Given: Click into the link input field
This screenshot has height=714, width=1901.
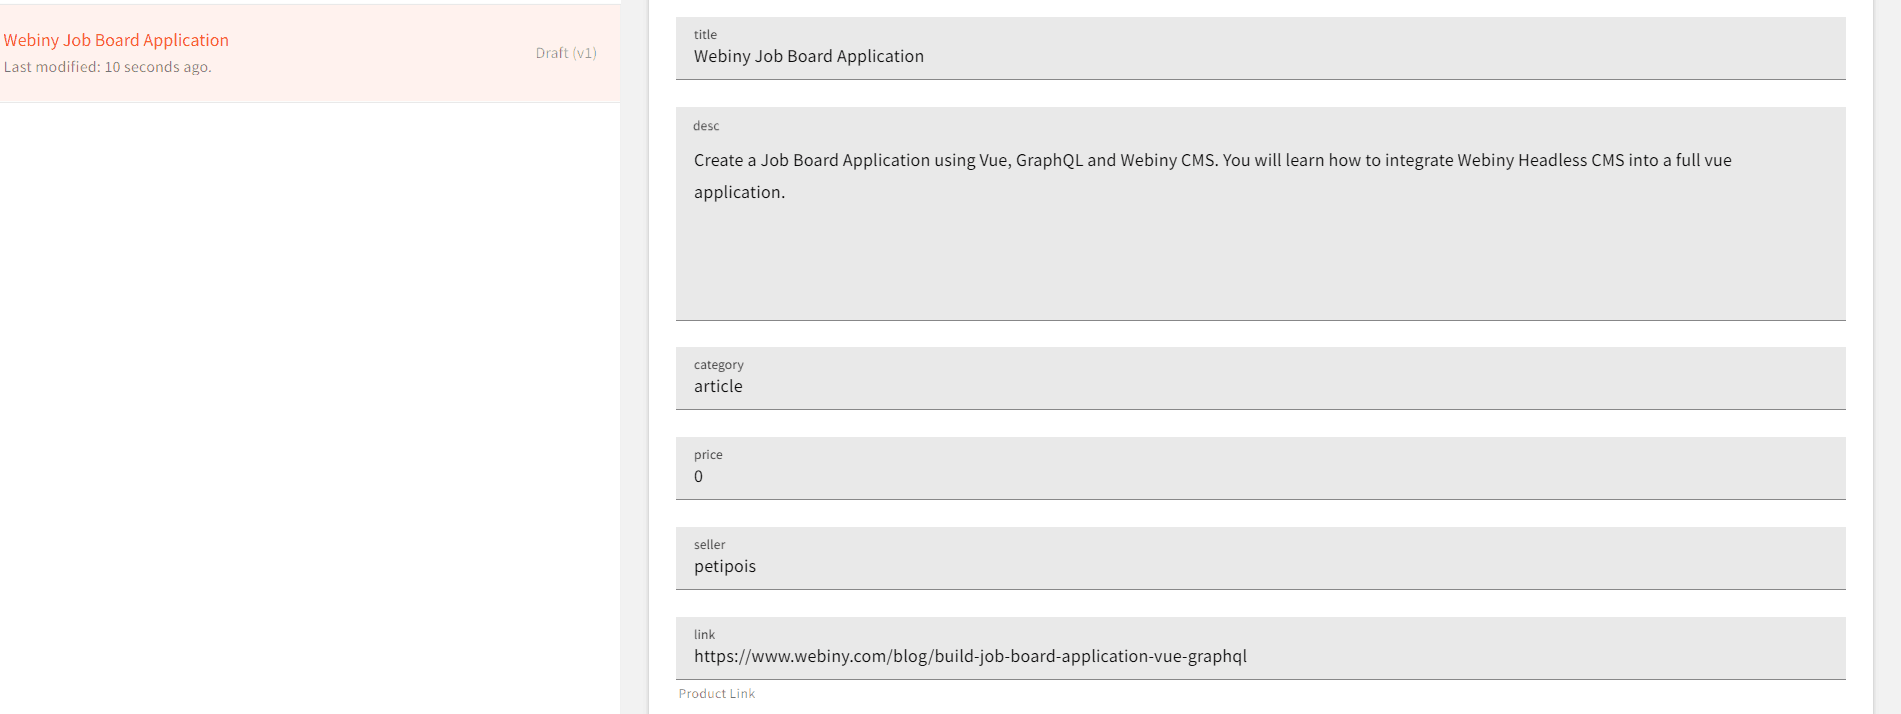Looking at the screenshot, I should [1400, 657].
